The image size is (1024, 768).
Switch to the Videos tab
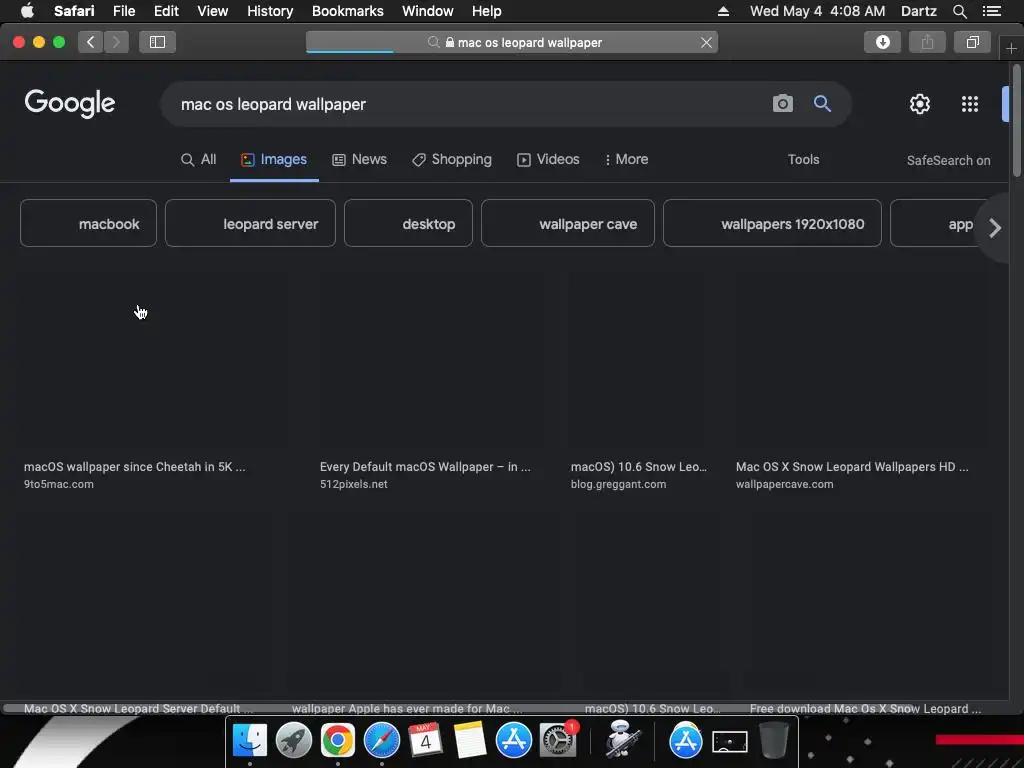tap(548, 159)
